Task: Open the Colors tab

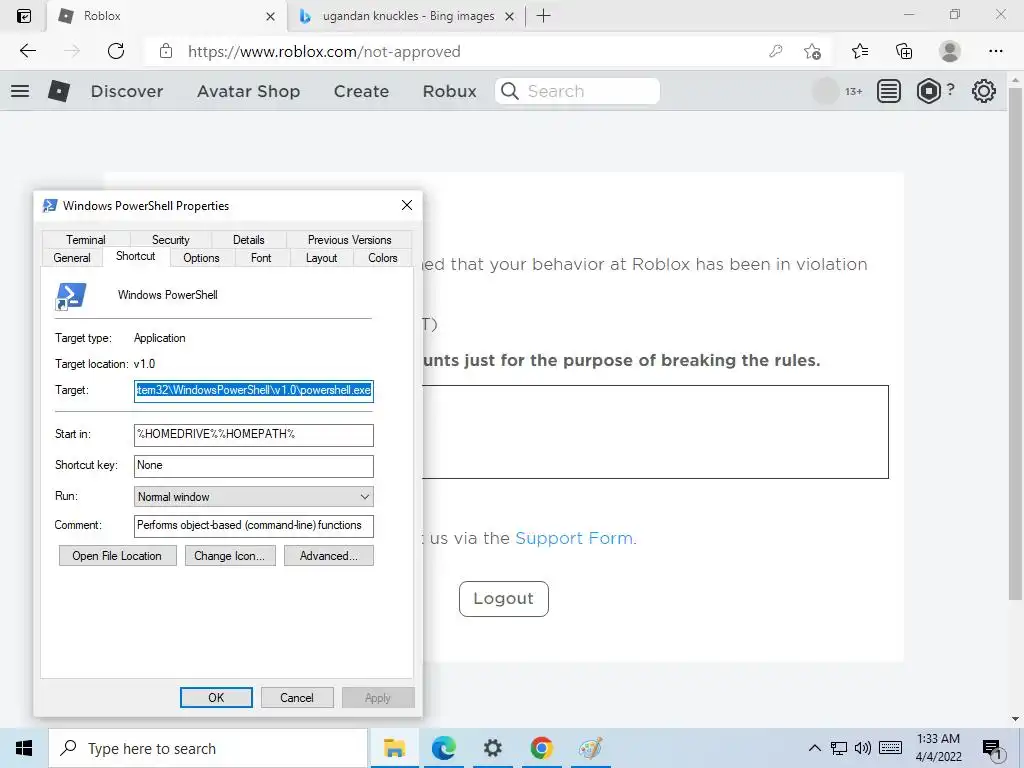Action: coord(383,258)
